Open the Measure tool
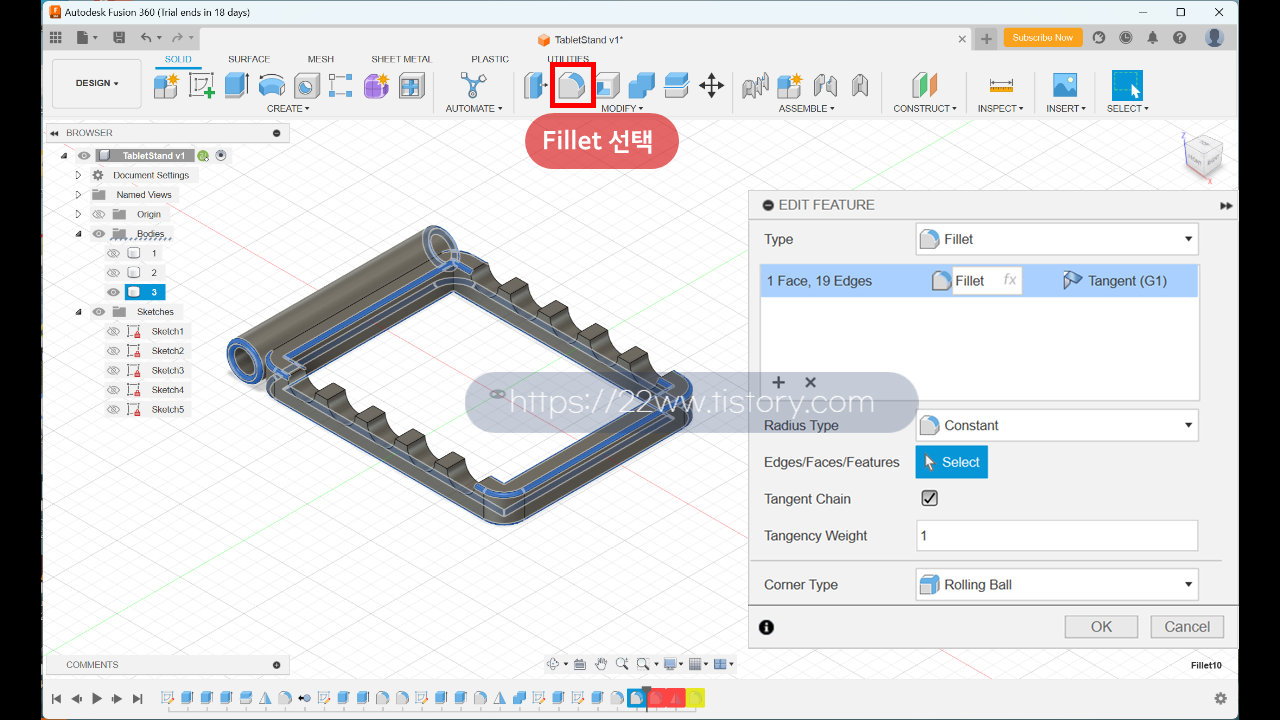Screen dimensions: 1280x720 point(1001,85)
